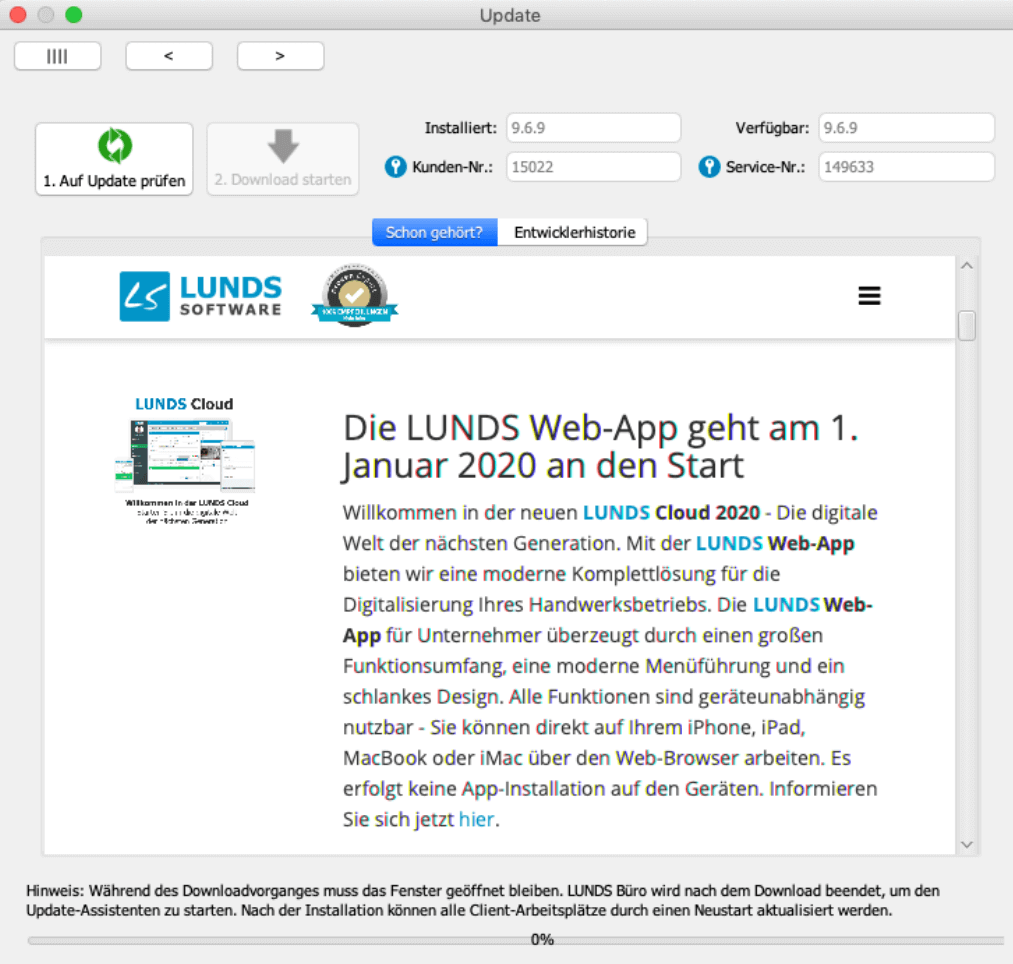
Task: Click the 'LUNDS Cloud 2020' text
Action: pyautogui.click(x=671, y=512)
